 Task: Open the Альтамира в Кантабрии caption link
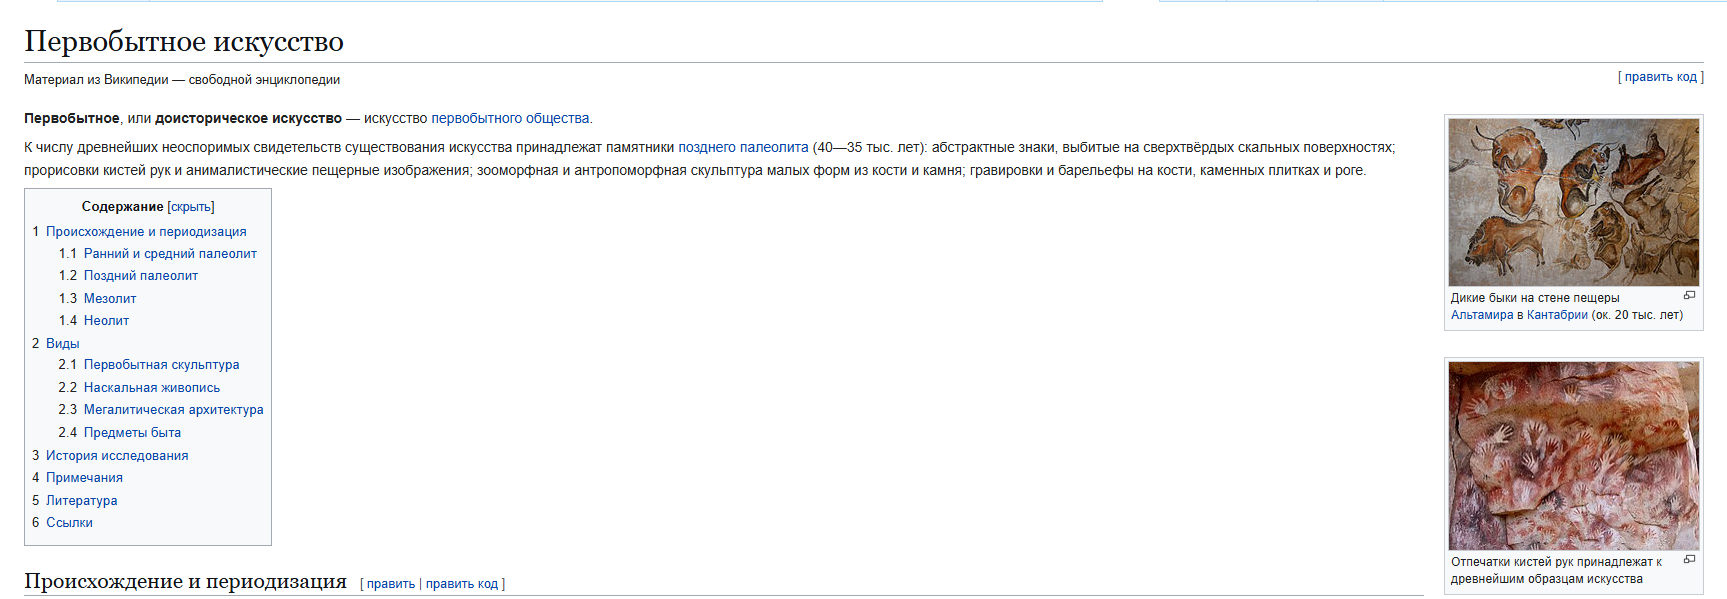[x=1519, y=315]
